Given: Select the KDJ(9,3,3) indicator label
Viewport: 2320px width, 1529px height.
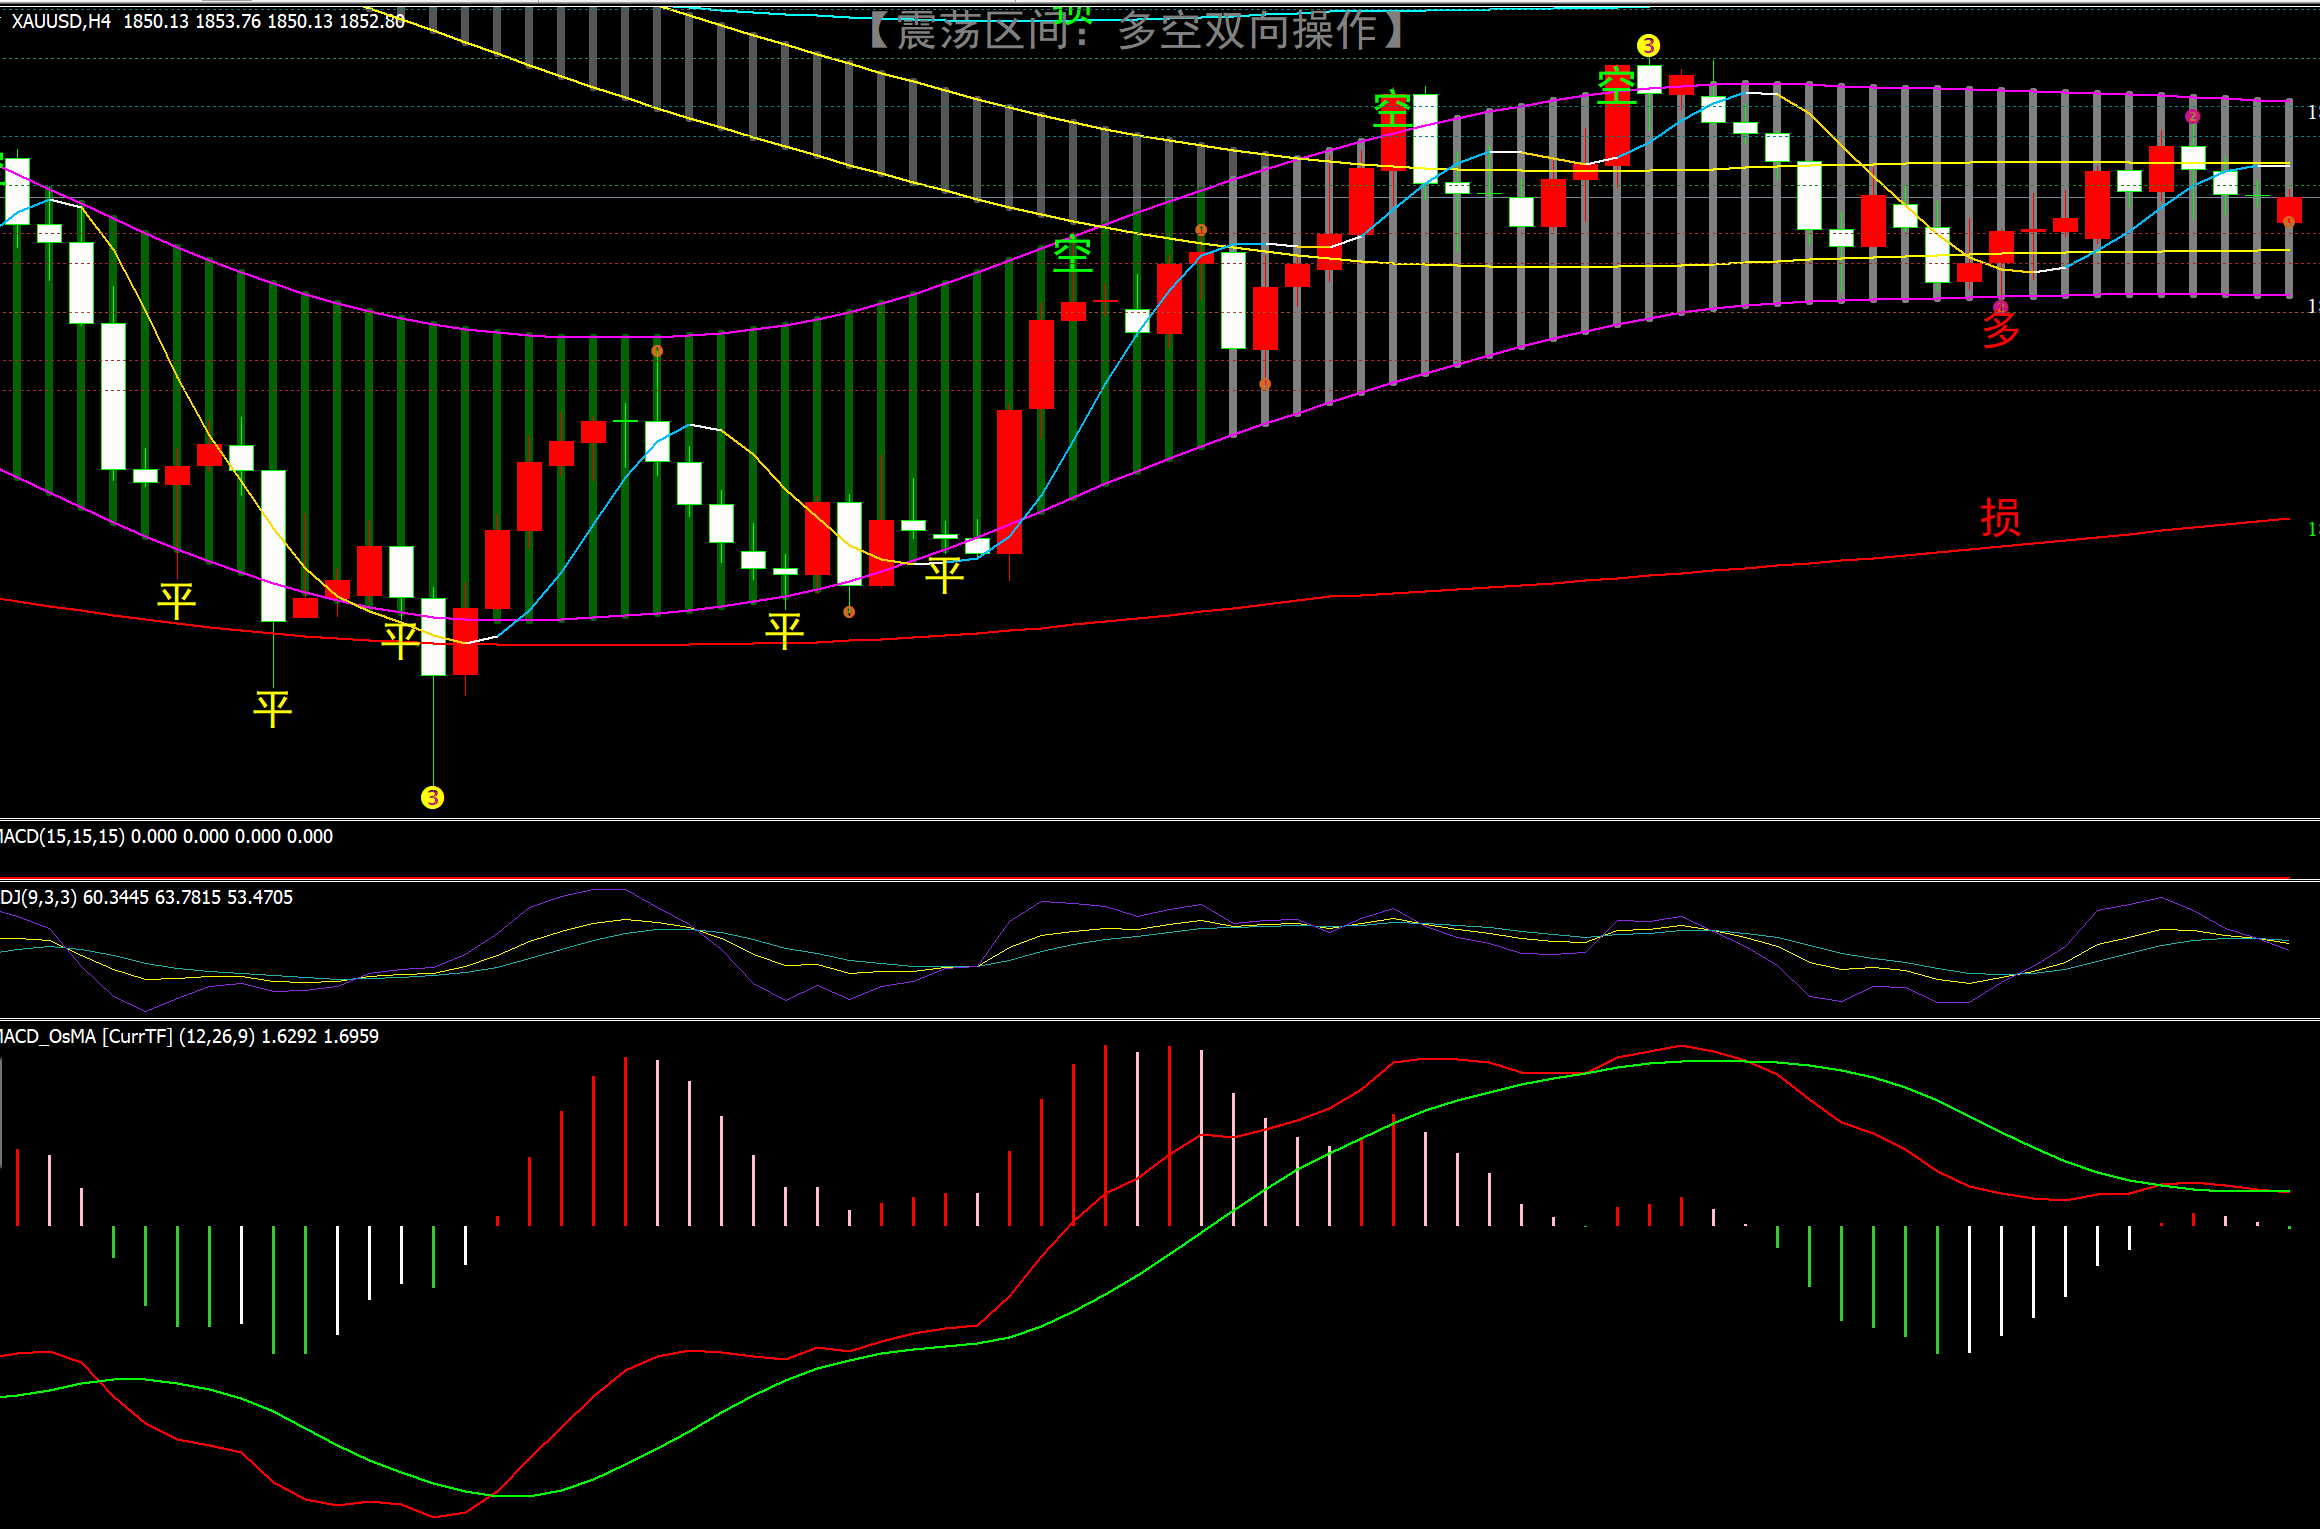Looking at the screenshot, I should point(38,897).
